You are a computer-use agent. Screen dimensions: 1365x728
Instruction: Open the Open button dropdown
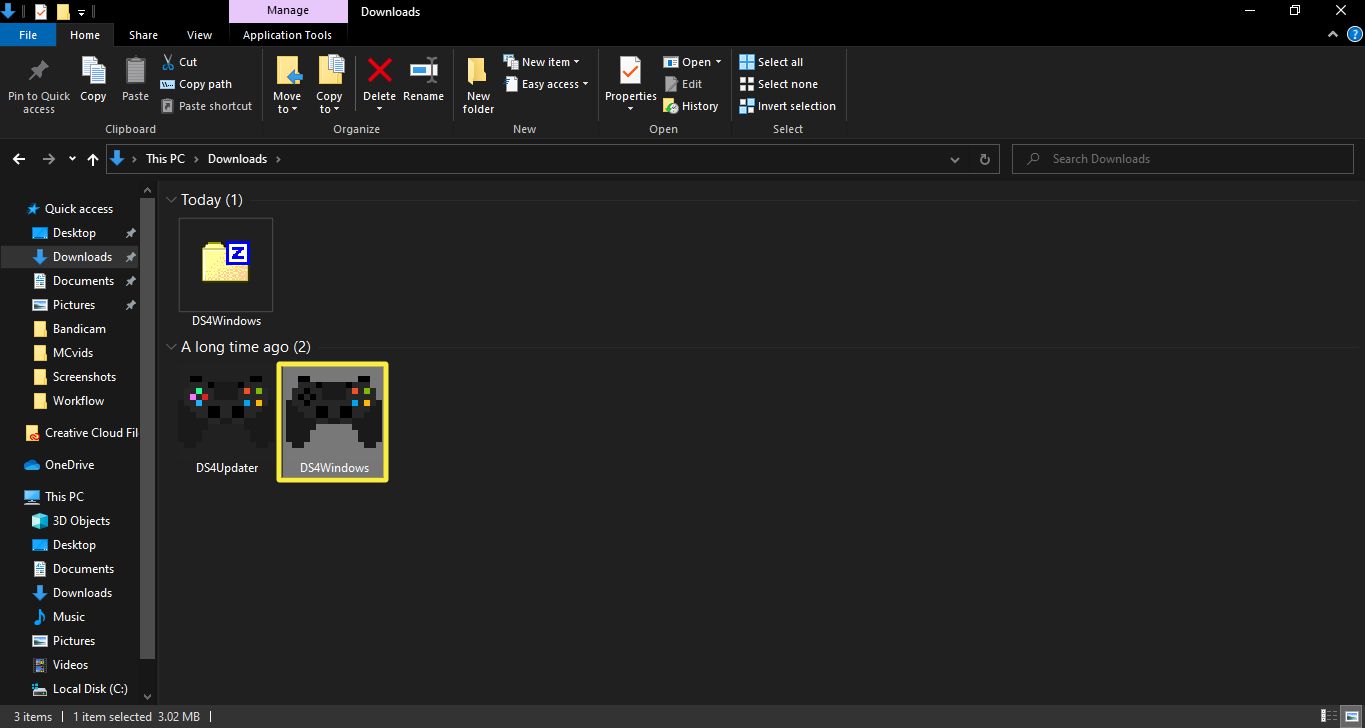[718, 62]
